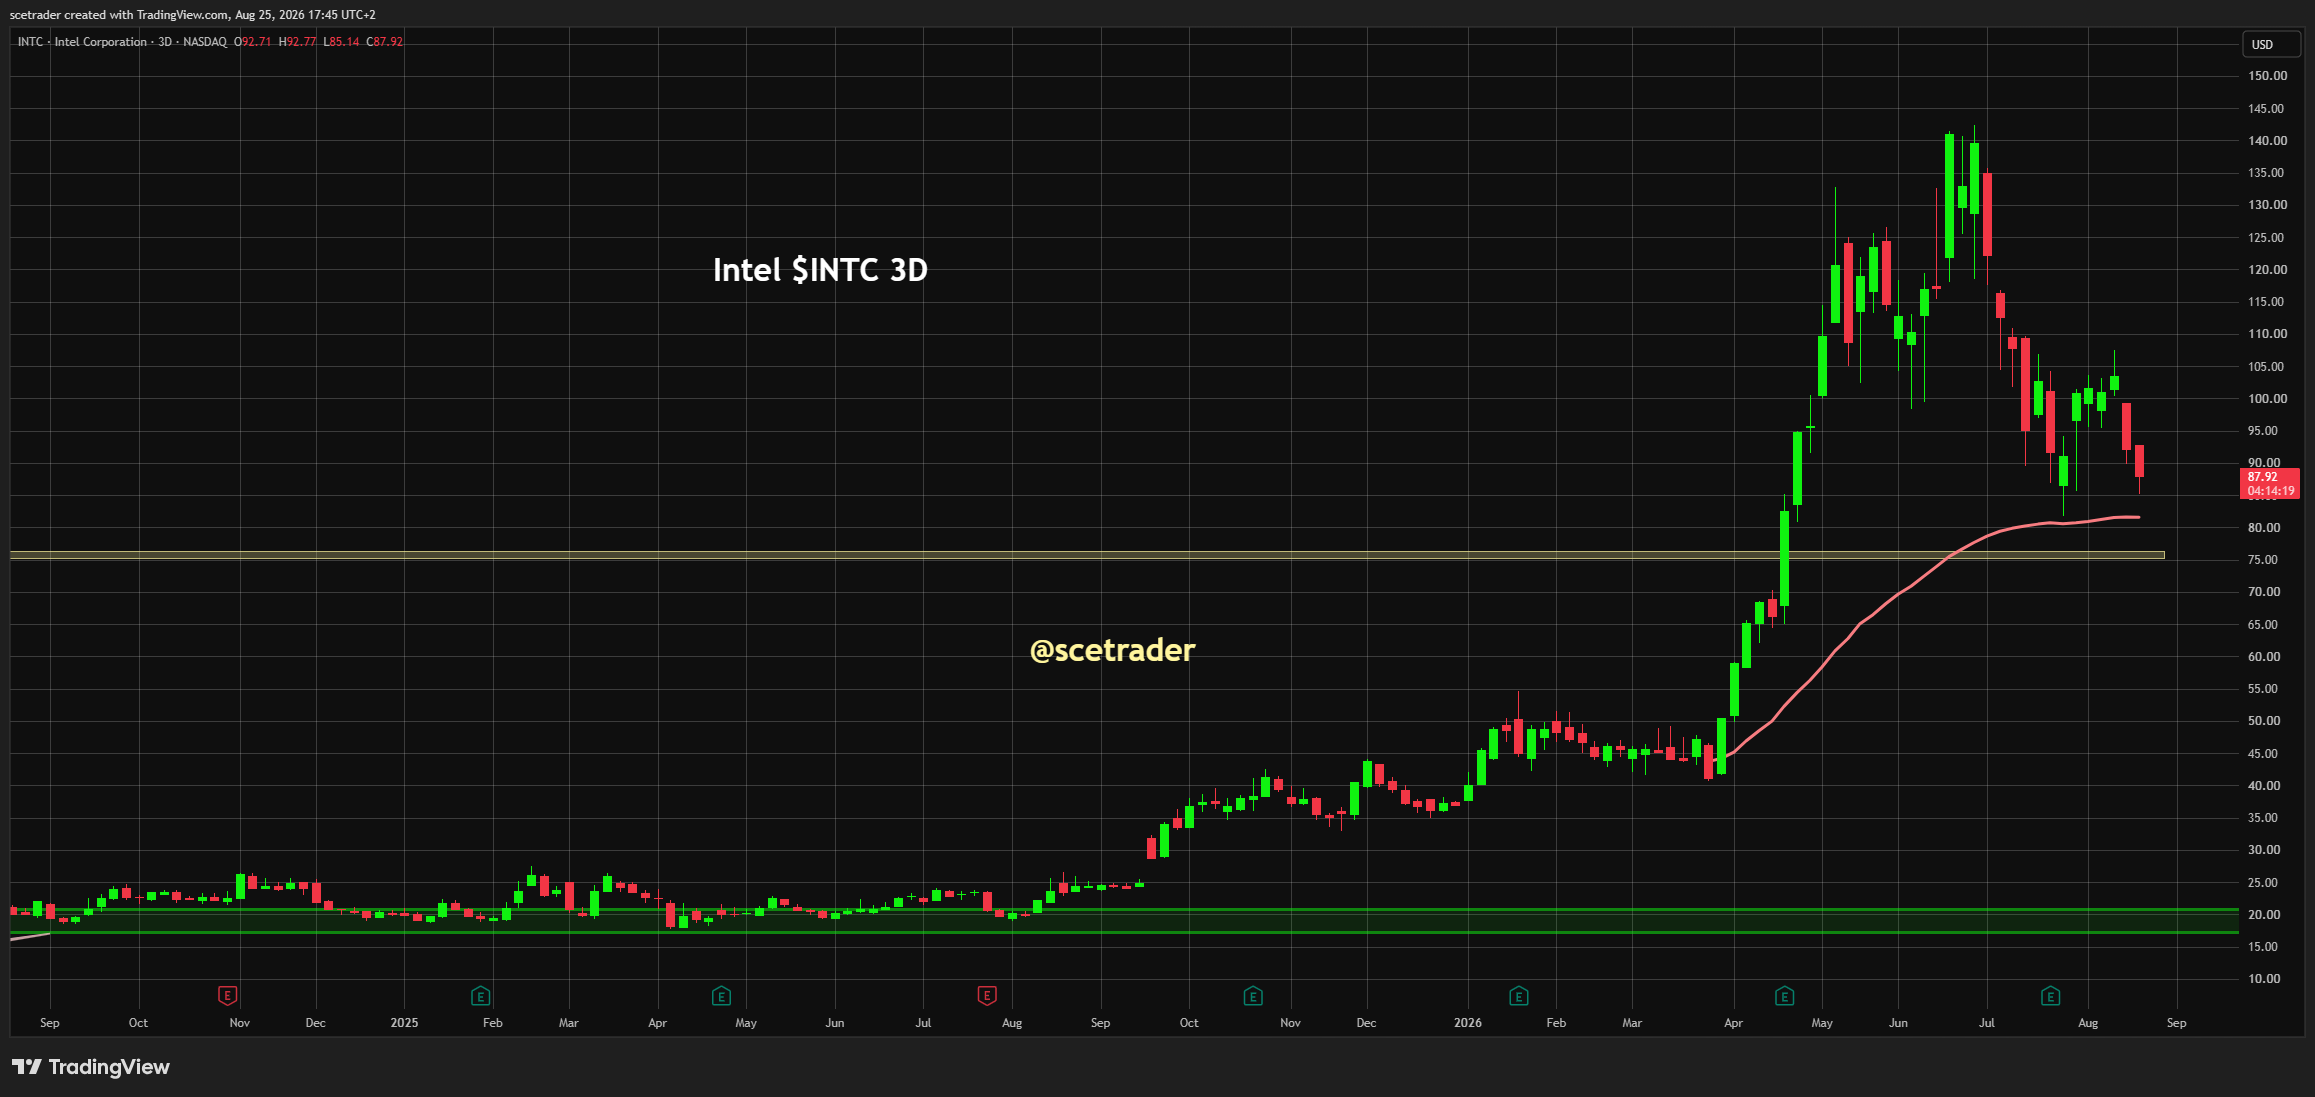The height and width of the screenshot is (1097, 2315).
Task: Click the 80.00 price axis label
Action: (x=2264, y=528)
